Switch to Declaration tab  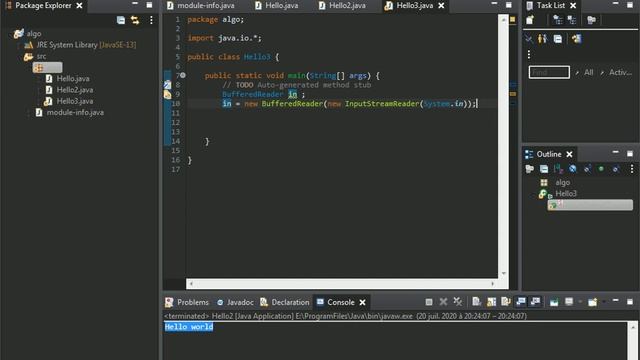pos(285,302)
